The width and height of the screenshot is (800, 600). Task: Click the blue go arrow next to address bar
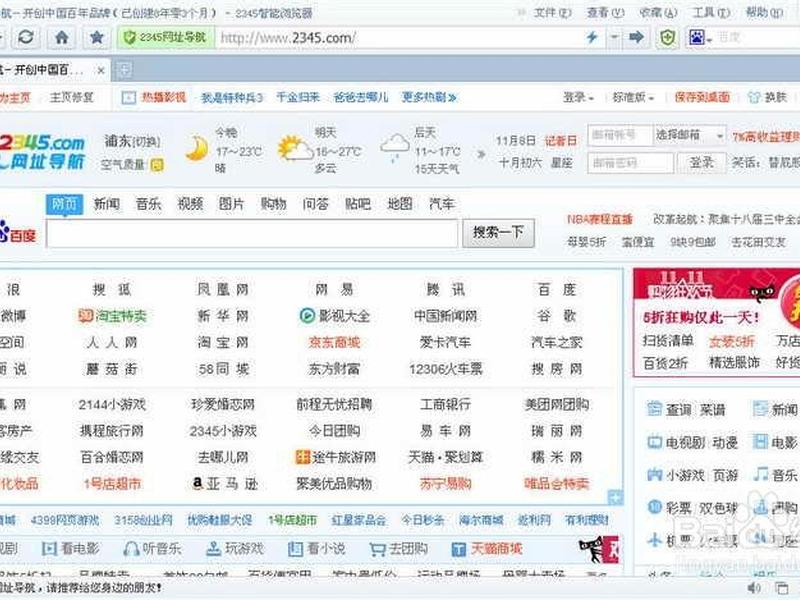(636, 37)
